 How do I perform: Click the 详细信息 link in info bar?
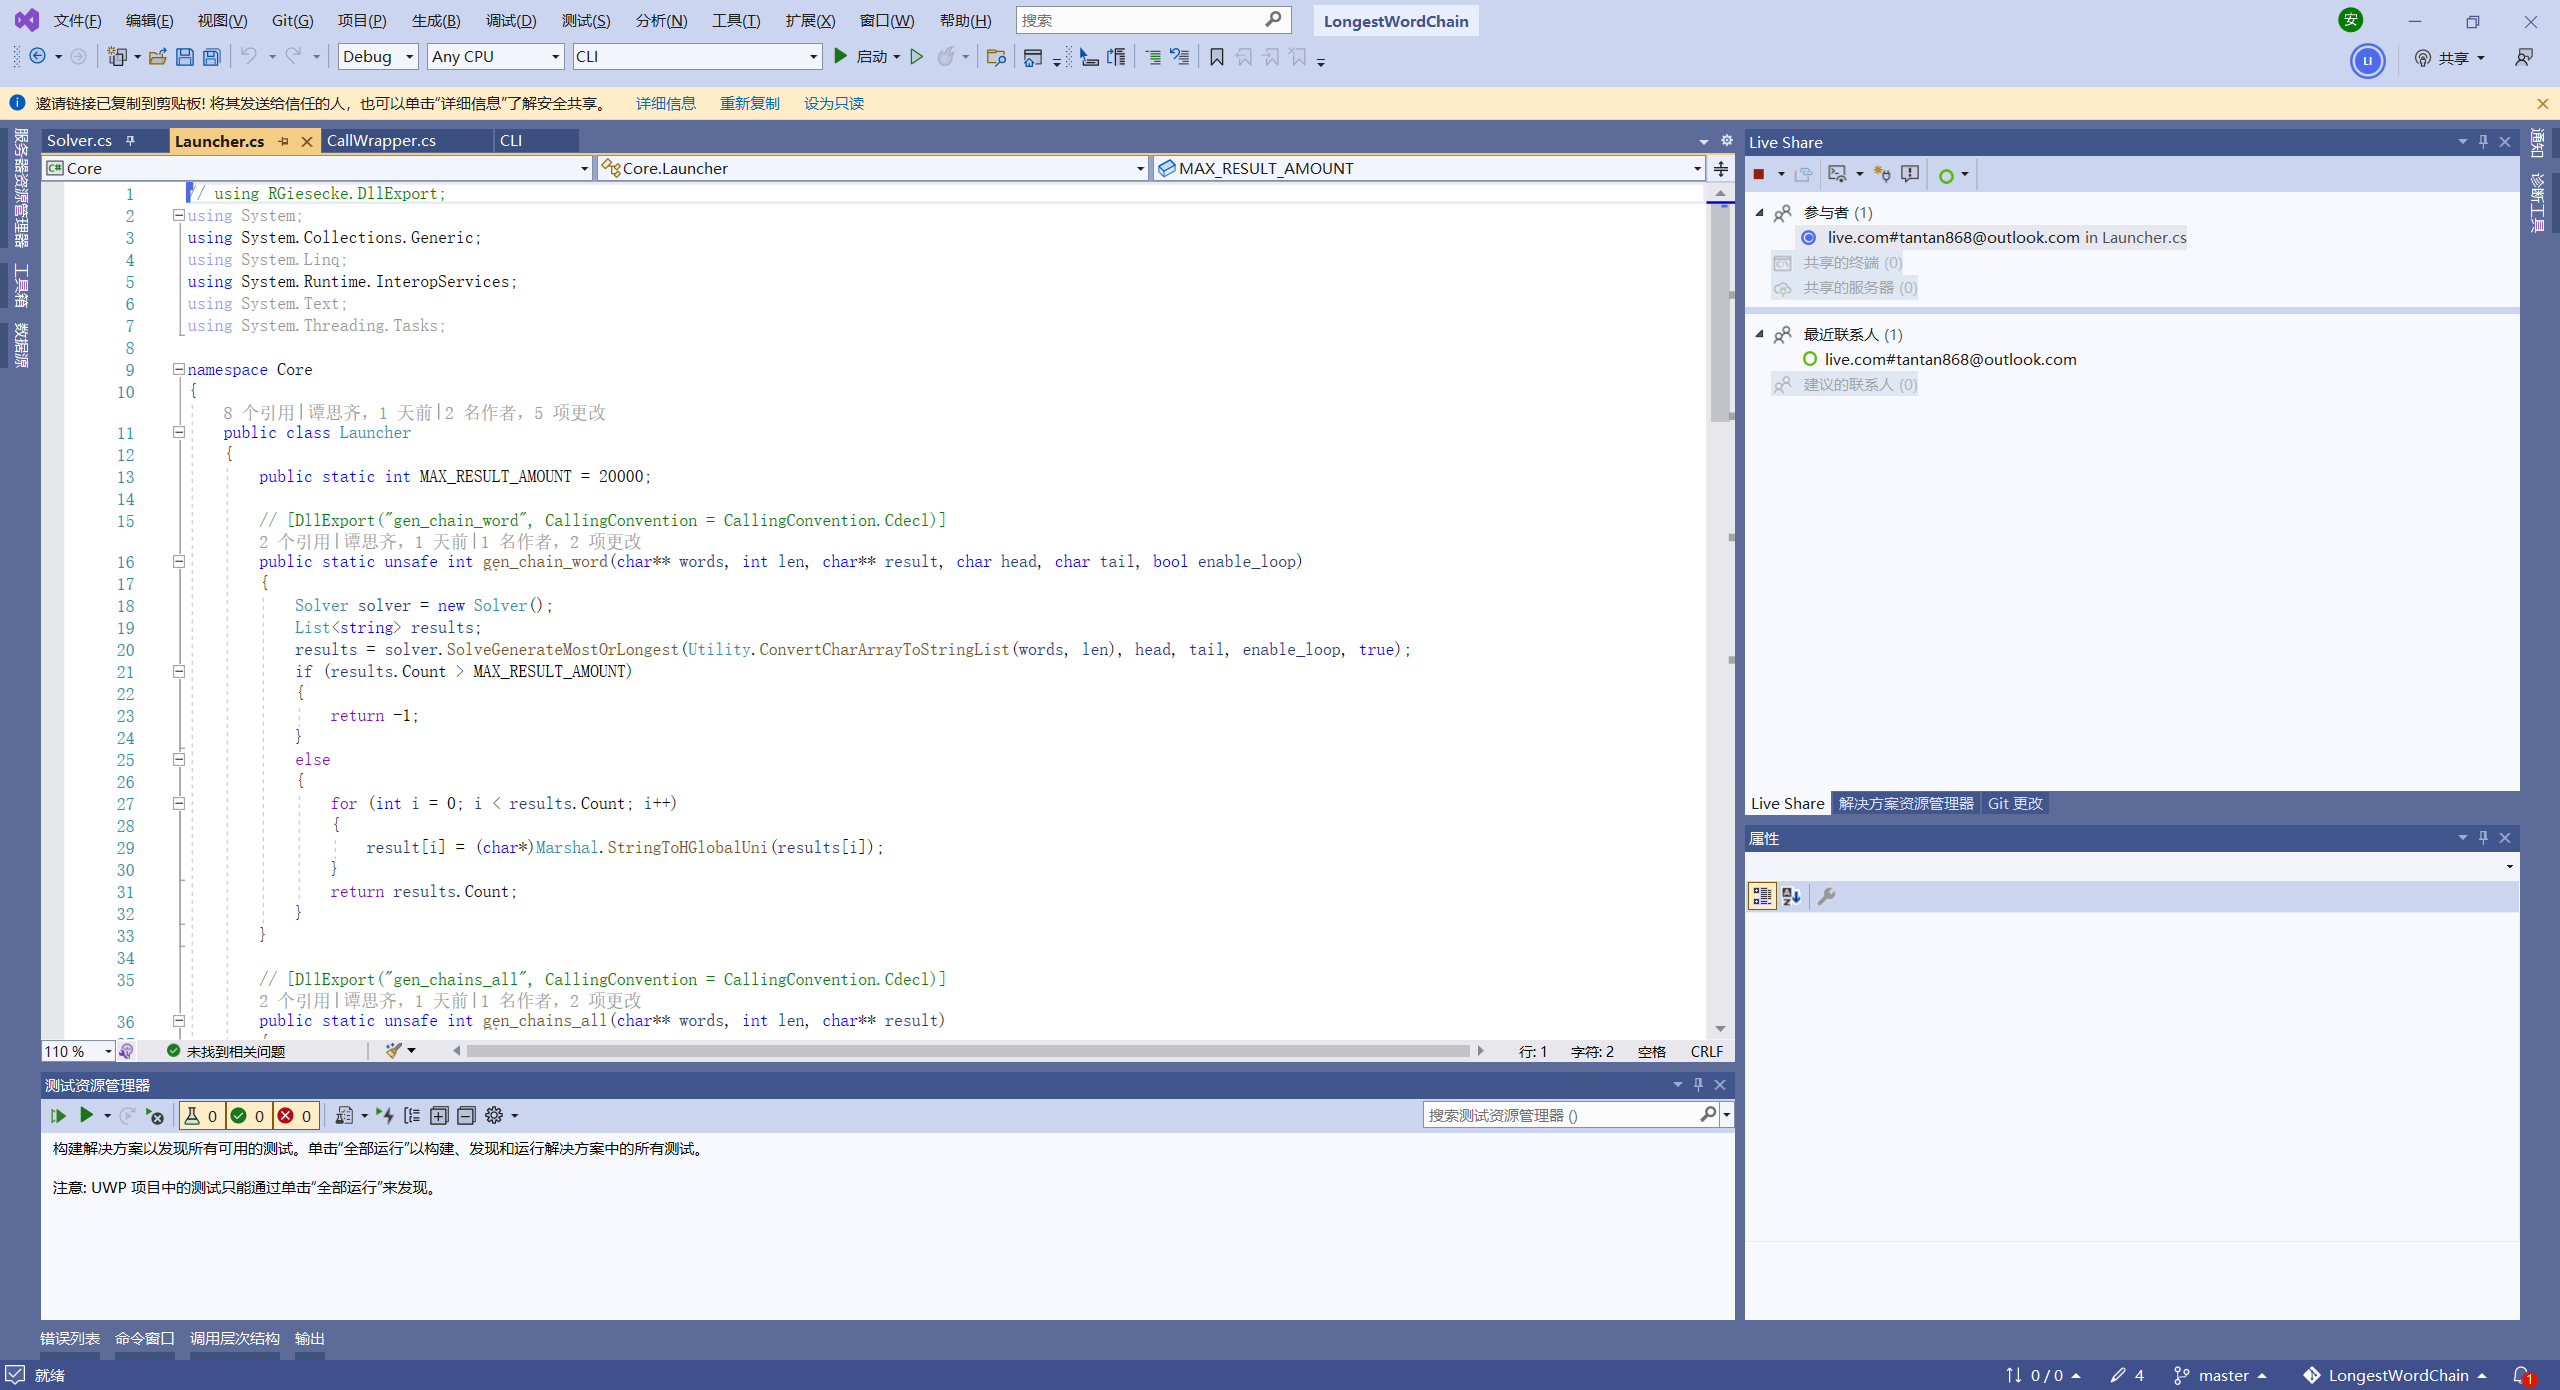(x=666, y=103)
